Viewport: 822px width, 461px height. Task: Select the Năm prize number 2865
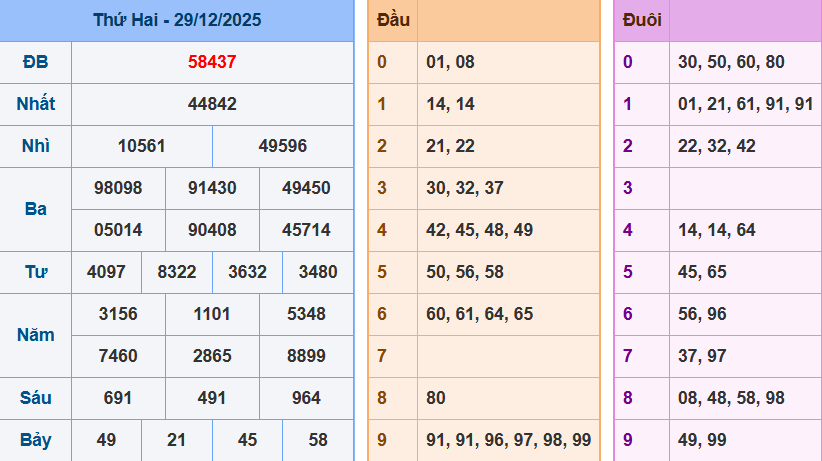coord(212,356)
